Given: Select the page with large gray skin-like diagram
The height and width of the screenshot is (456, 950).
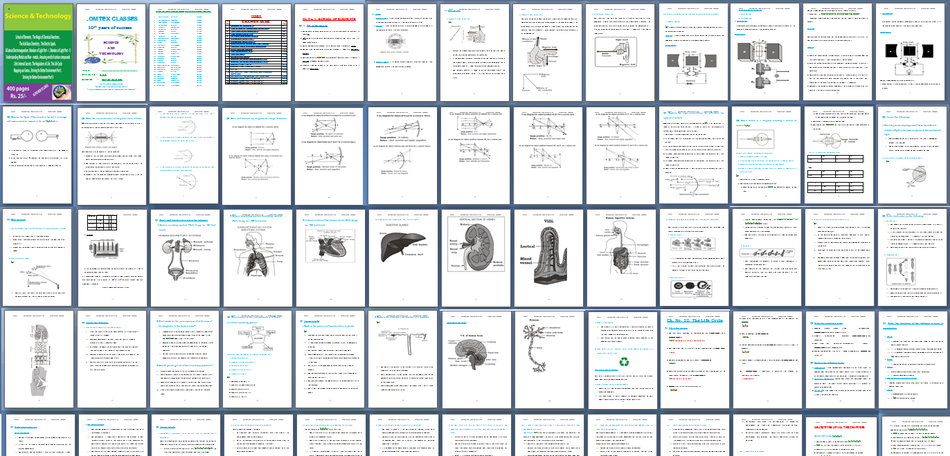Looking at the screenshot, I should pos(38,360).
